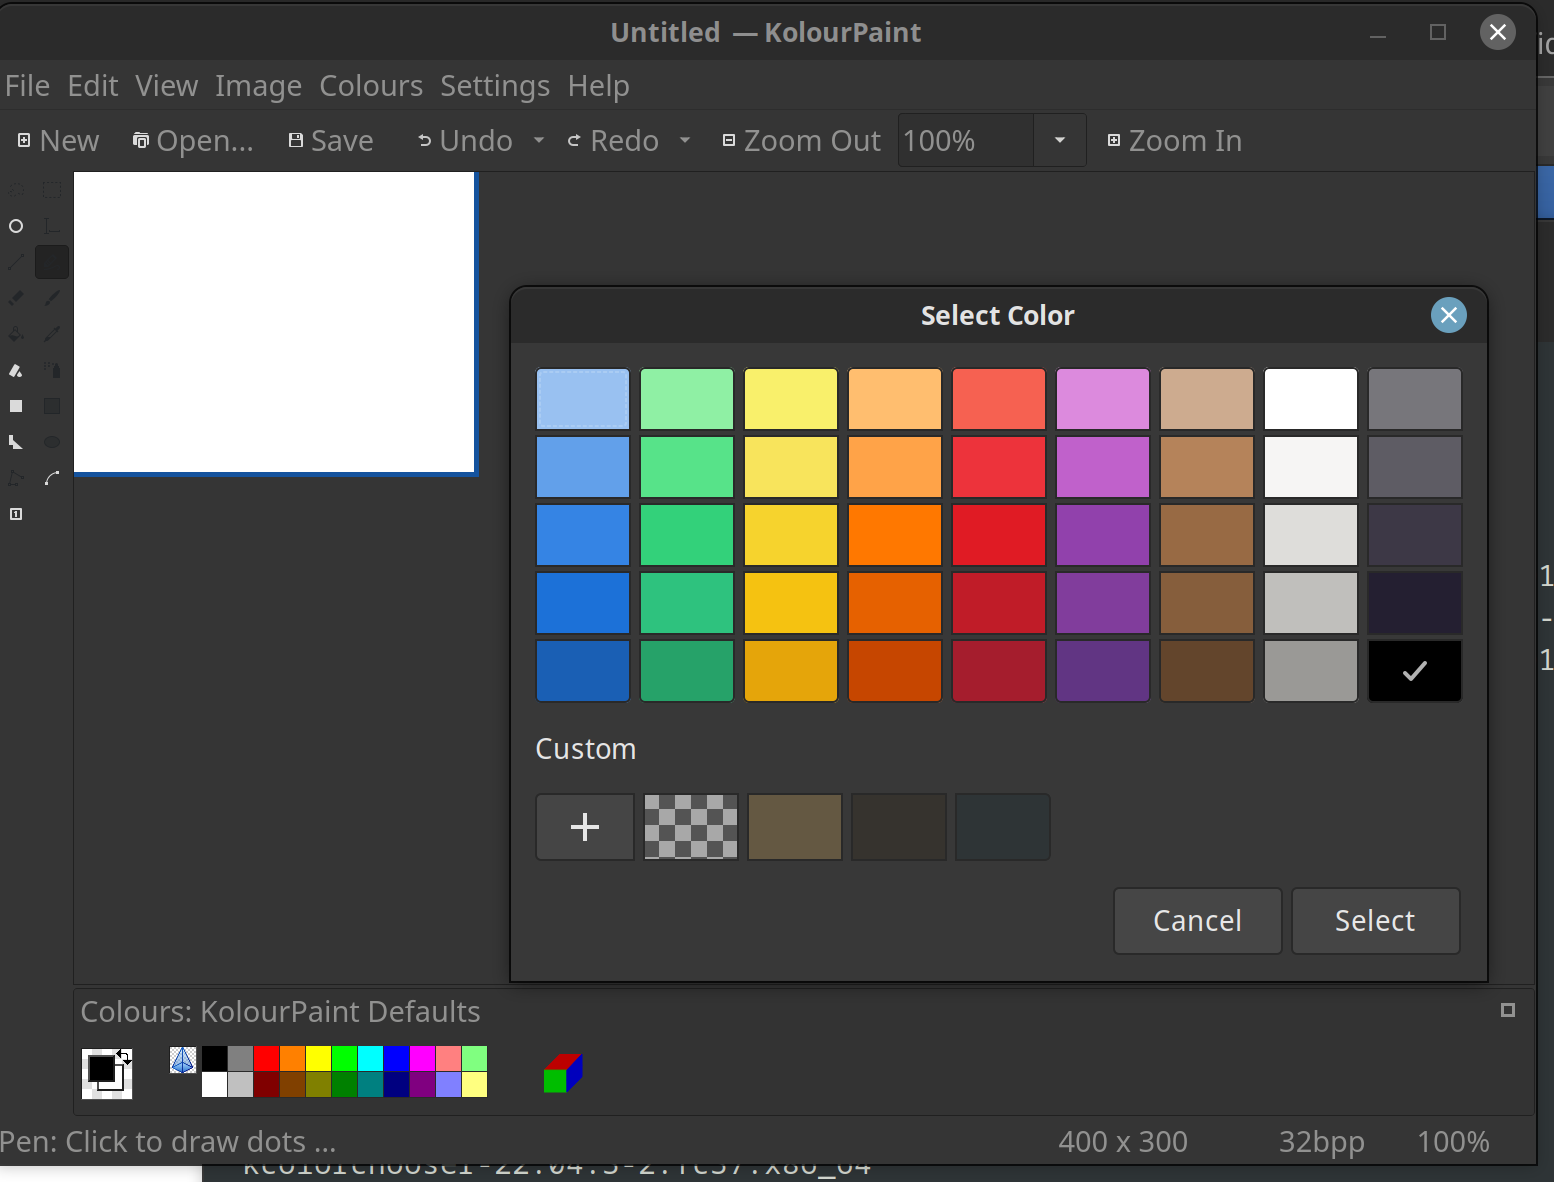Activate the Text tool
Viewport: 1554px width, 1182px height.
coord(52,225)
